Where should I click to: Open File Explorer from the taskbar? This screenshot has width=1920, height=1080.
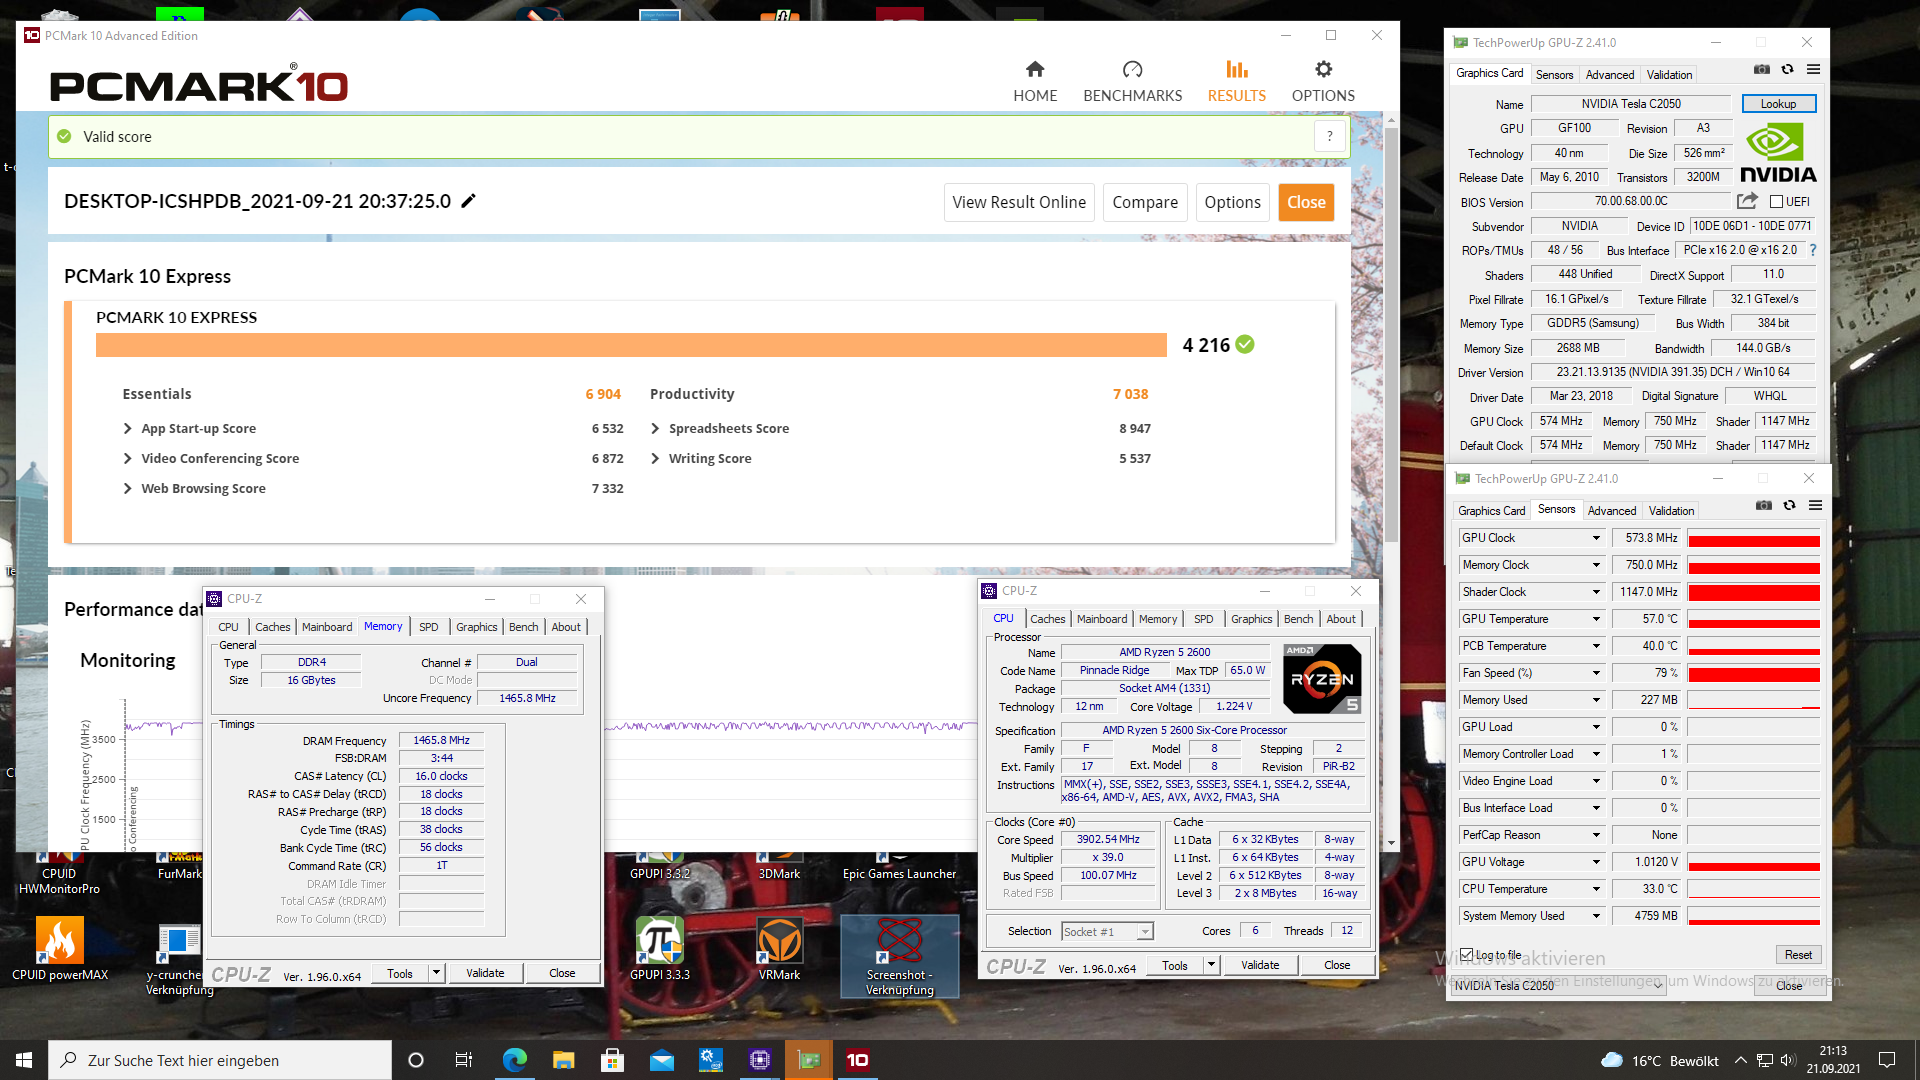pos(563,1060)
